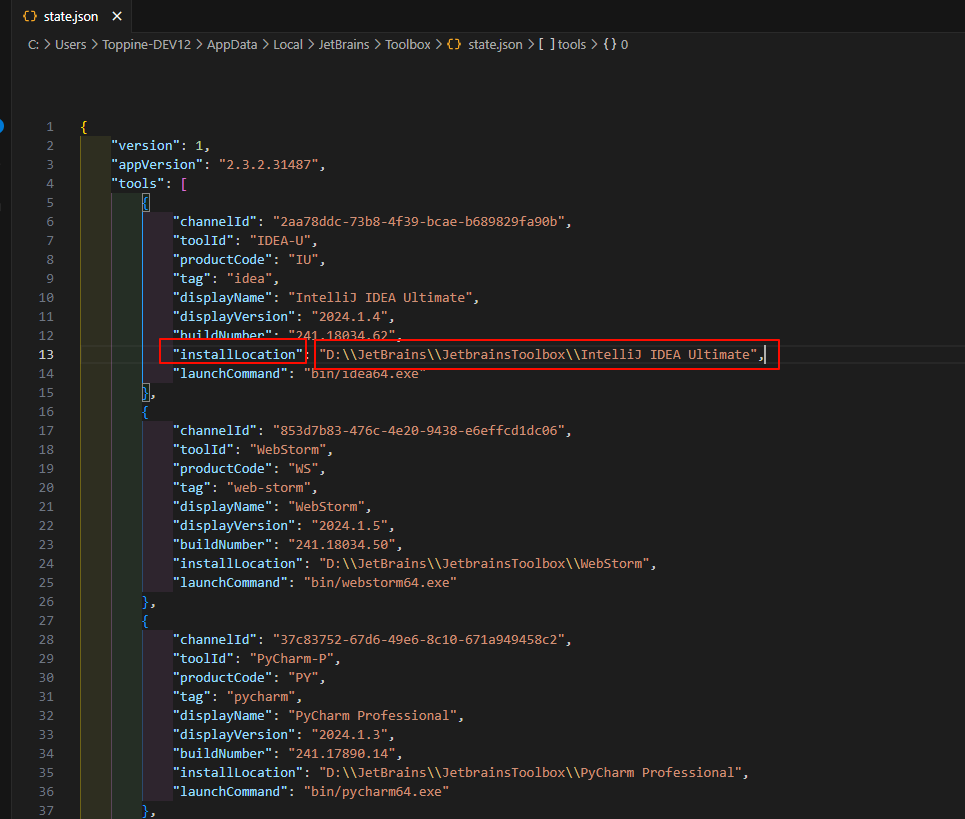Click the "version" key on line 2
The width and height of the screenshot is (965, 819).
(145, 146)
